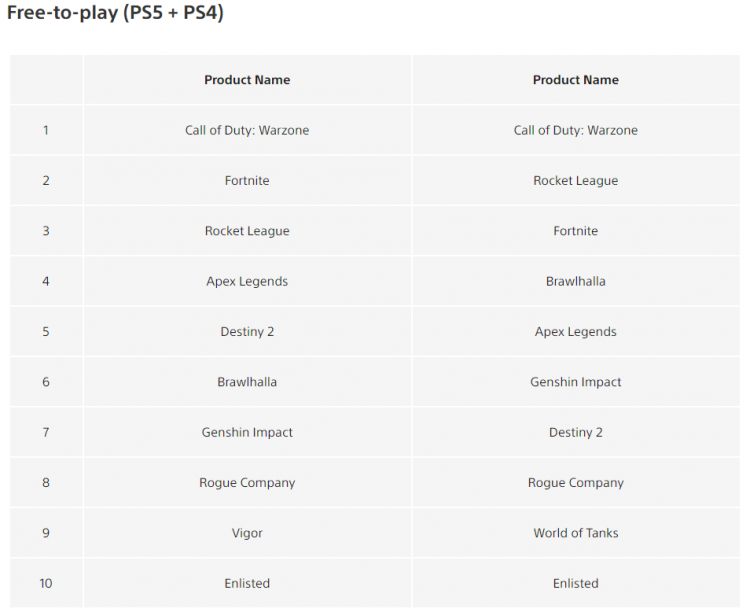Viewport: 750px width, 616px height.
Task: Click the rank number 10 cell
Action: tap(46, 583)
